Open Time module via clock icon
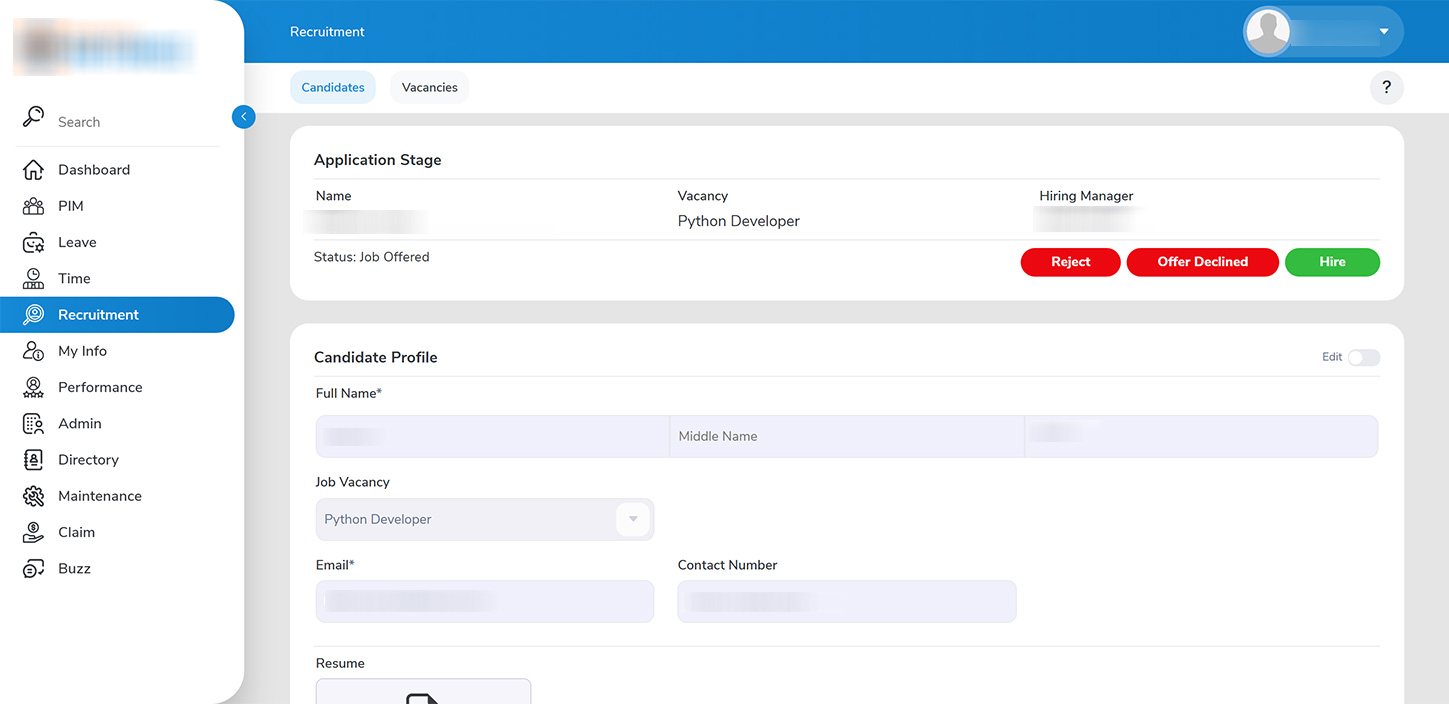1449x704 pixels. tap(33, 279)
